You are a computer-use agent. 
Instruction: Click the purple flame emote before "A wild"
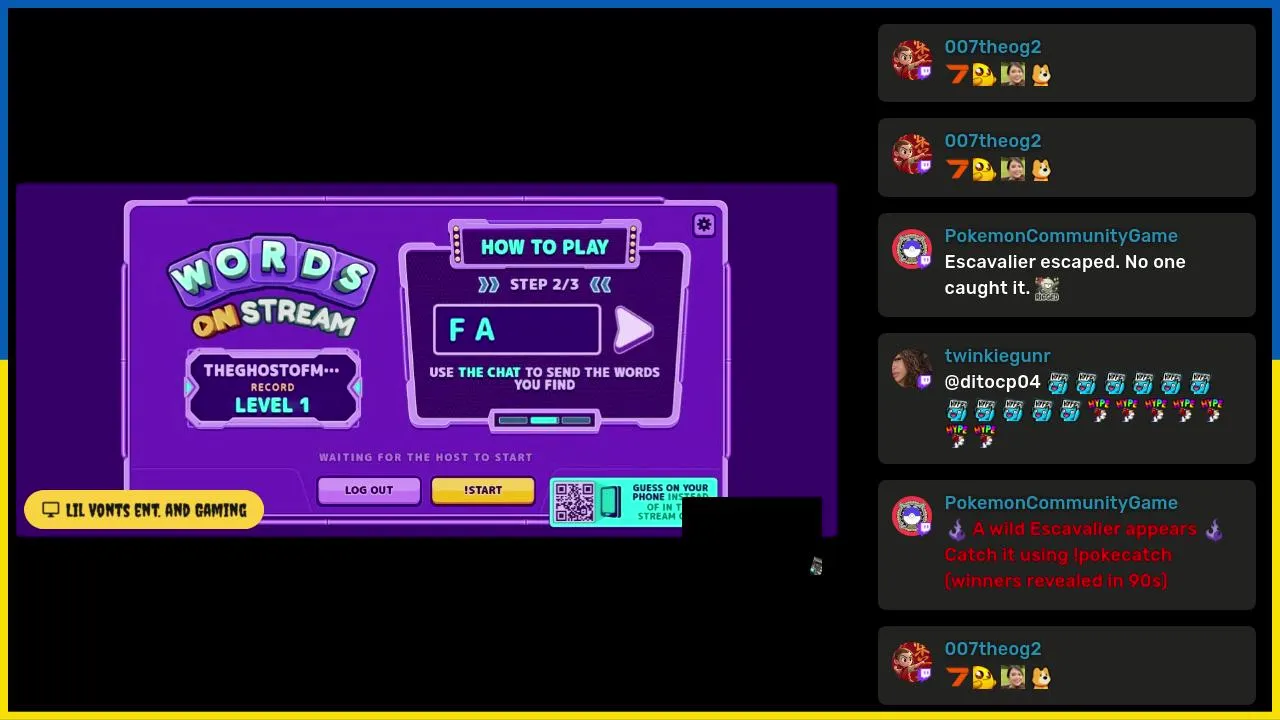coord(956,529)
